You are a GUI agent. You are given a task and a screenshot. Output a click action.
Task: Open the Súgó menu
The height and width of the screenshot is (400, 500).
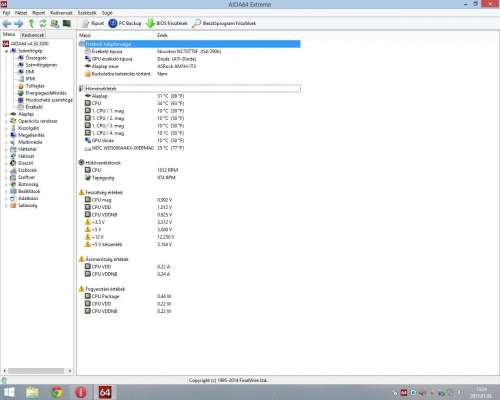point(107,13)
